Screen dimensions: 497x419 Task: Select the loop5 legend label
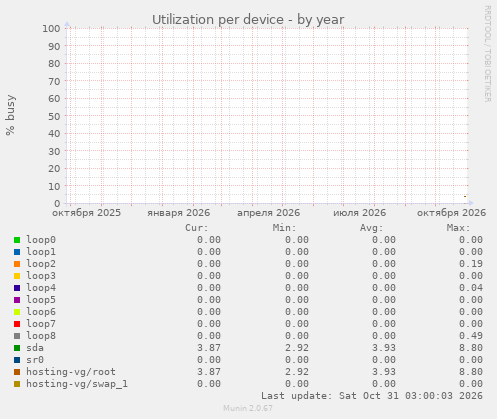click(41, 300)
